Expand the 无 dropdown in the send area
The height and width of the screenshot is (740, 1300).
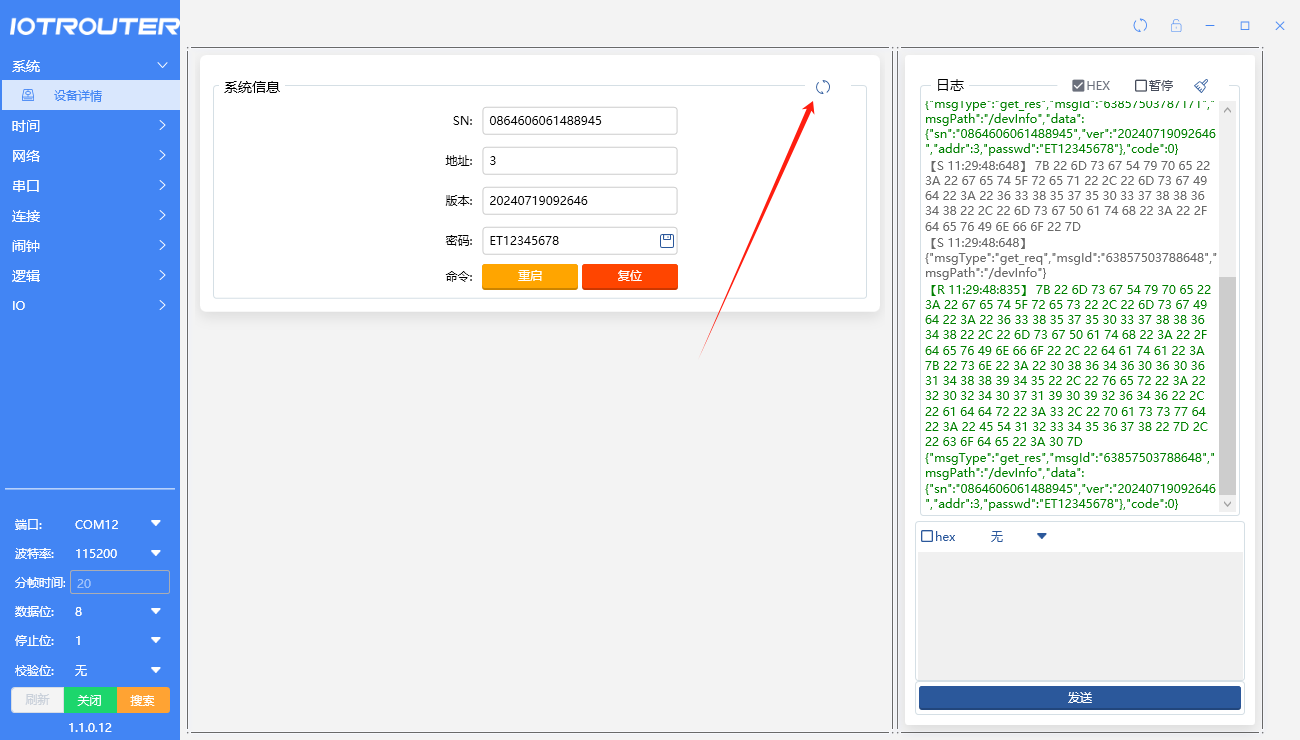pyautogui.click(x=1041, y=537)
